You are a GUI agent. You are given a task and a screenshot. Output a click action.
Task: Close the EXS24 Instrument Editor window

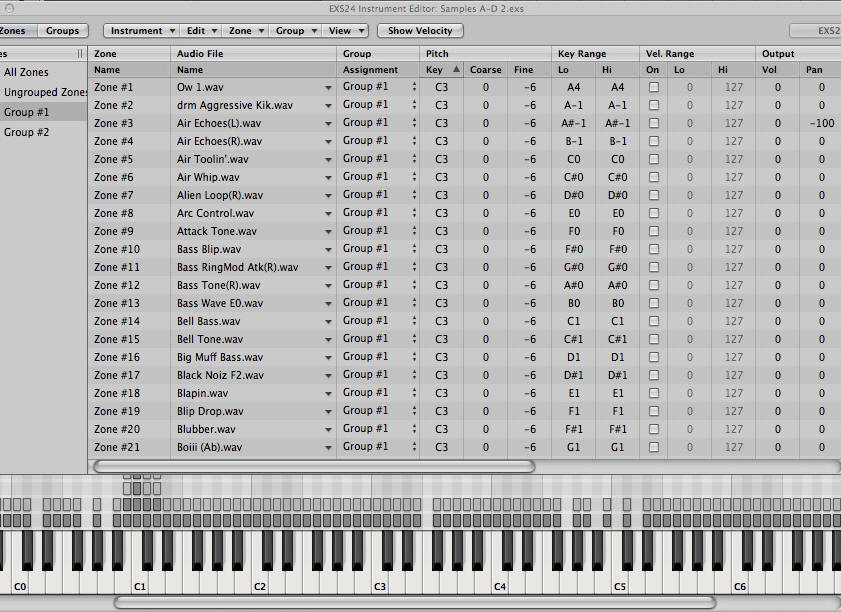pos(9,8)
